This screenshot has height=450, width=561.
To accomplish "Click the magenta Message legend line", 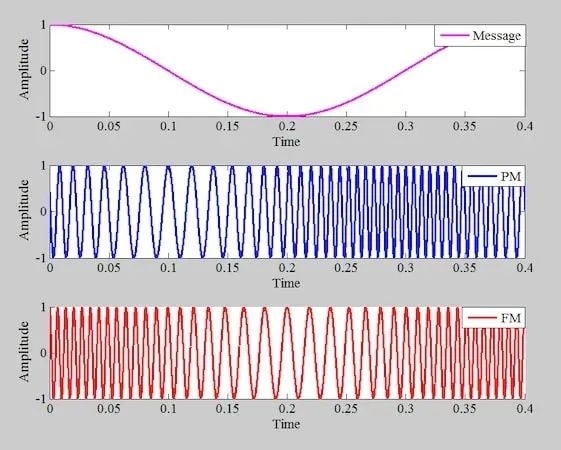I will [454, 35].
